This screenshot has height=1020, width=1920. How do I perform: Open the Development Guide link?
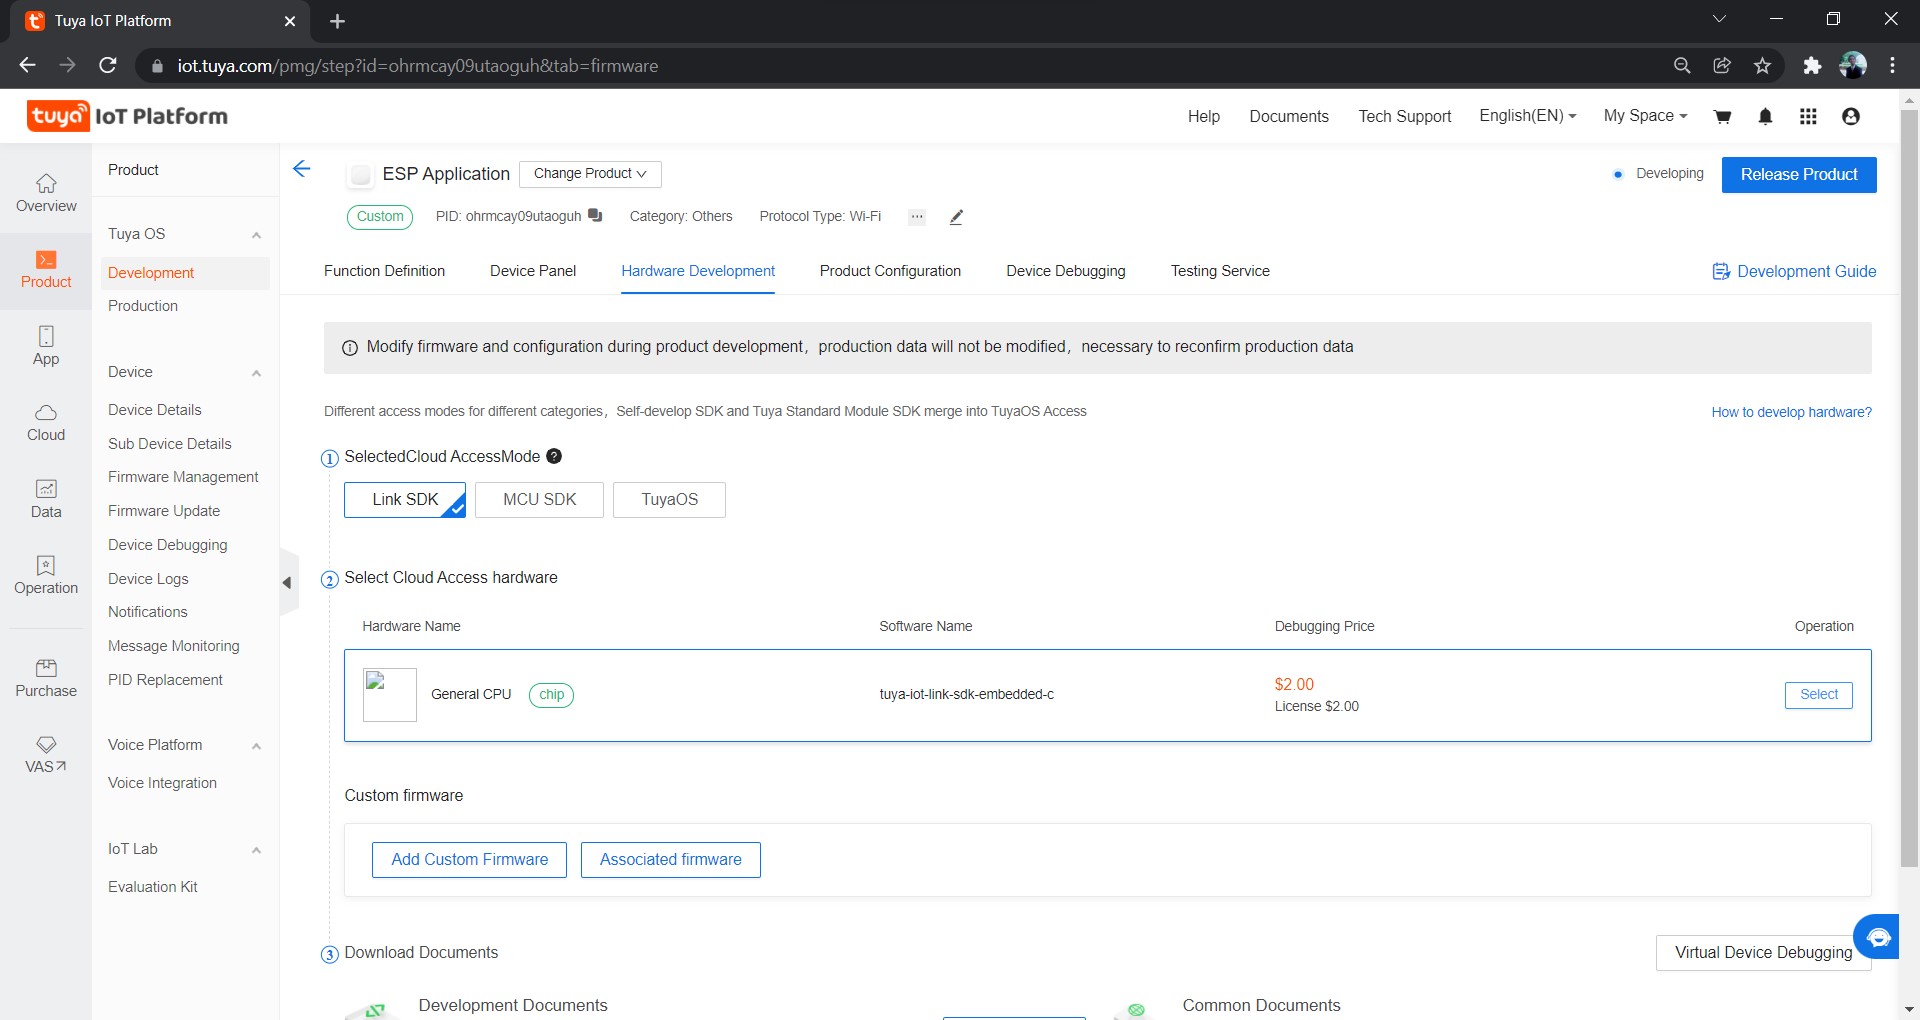(x=1794, y=272)
